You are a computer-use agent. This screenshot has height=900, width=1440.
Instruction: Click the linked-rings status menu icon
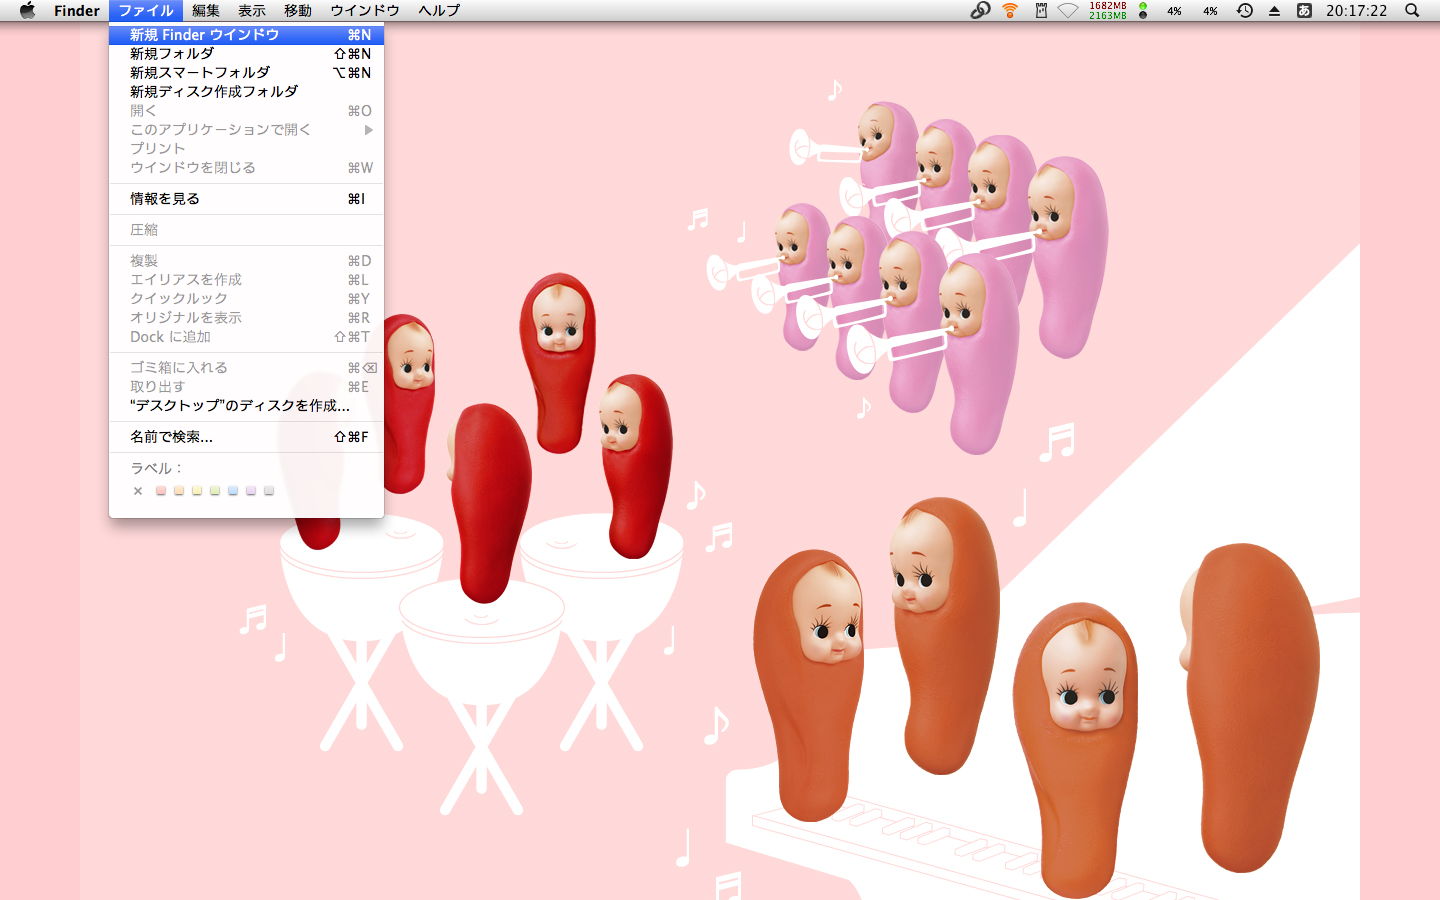coord(980,10)
